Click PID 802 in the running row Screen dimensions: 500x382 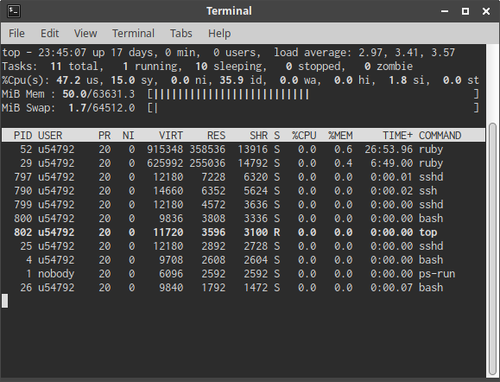tap(23, 232)
